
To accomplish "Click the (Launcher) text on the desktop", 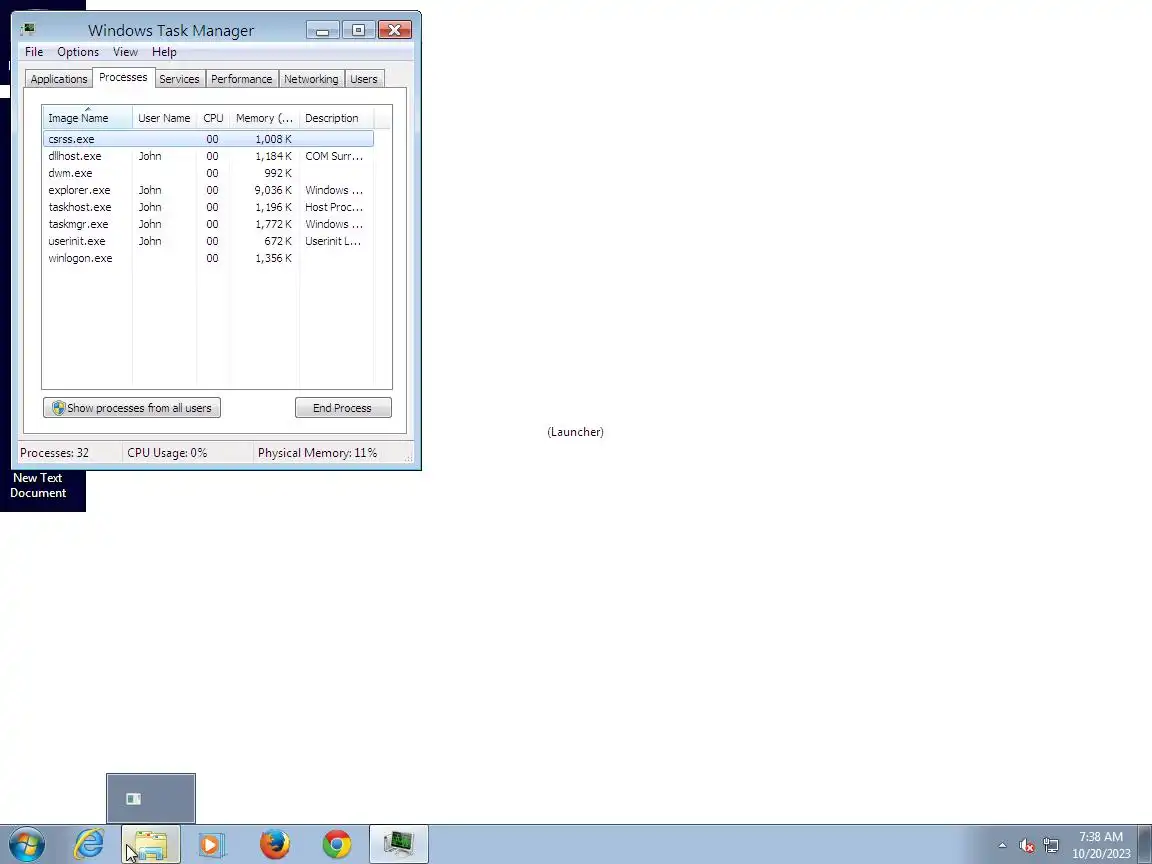I will tap(575, 432).
